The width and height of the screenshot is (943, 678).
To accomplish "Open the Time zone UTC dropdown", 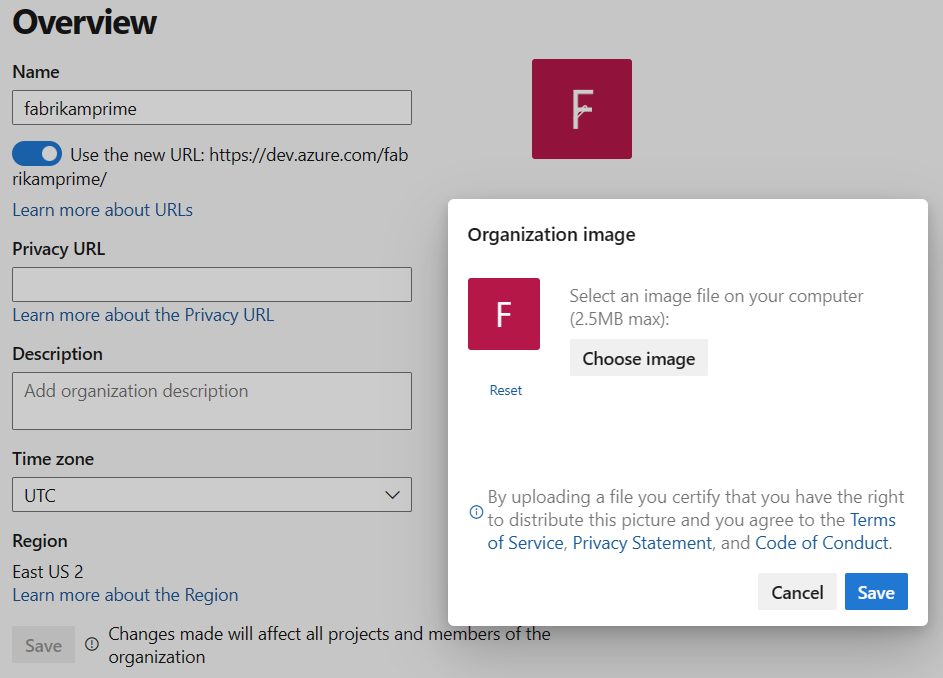I will point(211,495).
